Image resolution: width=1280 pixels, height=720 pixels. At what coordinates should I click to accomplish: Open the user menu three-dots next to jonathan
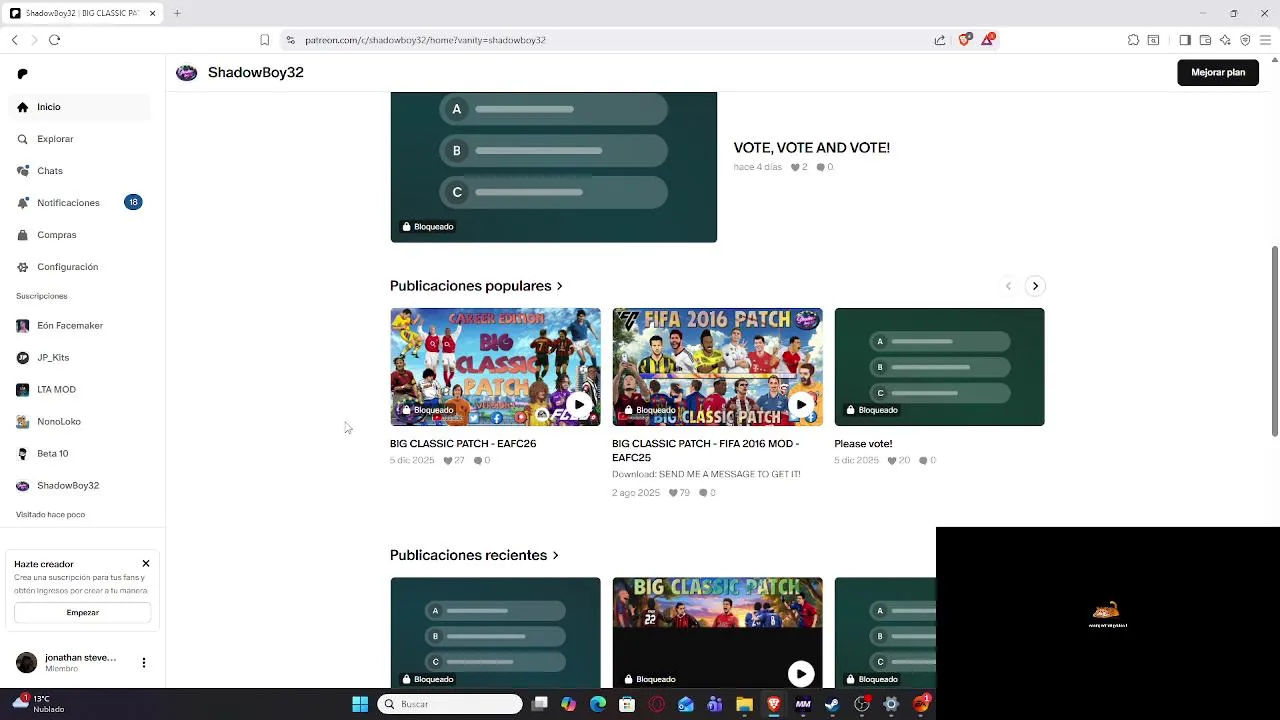(144, 663)
